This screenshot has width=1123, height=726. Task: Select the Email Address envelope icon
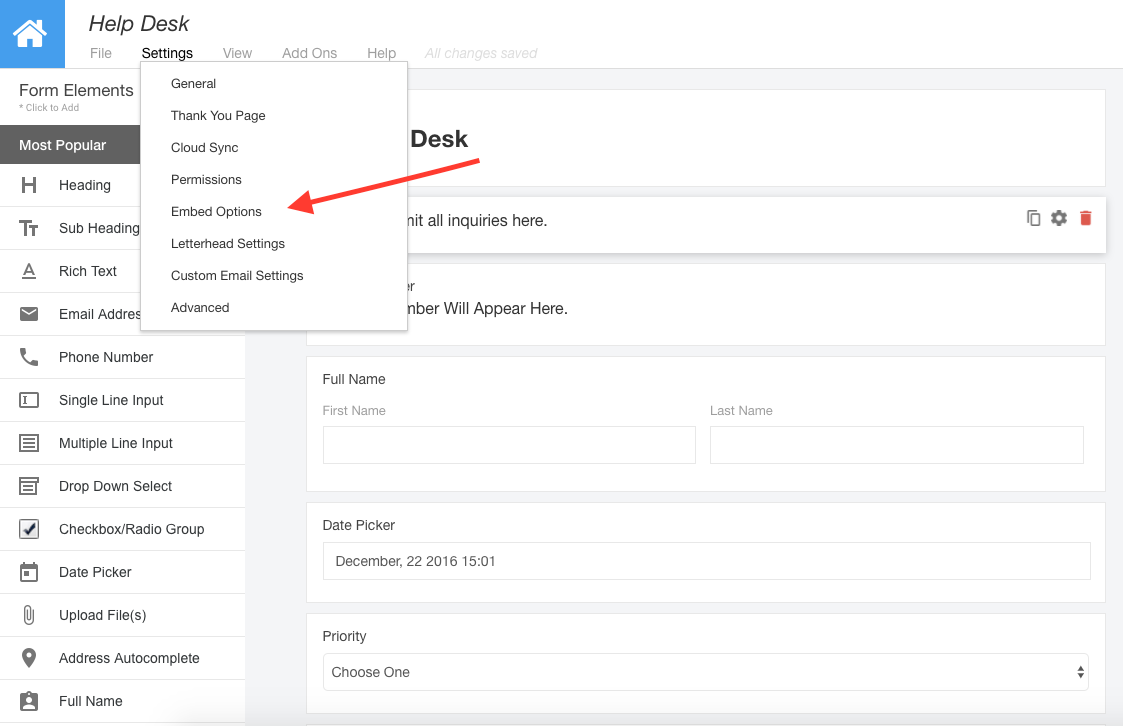click(29, 314)
